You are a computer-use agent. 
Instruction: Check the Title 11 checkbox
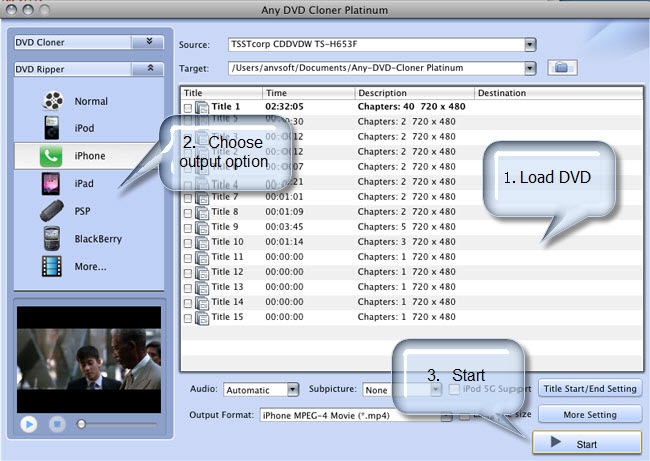(188, 258)
